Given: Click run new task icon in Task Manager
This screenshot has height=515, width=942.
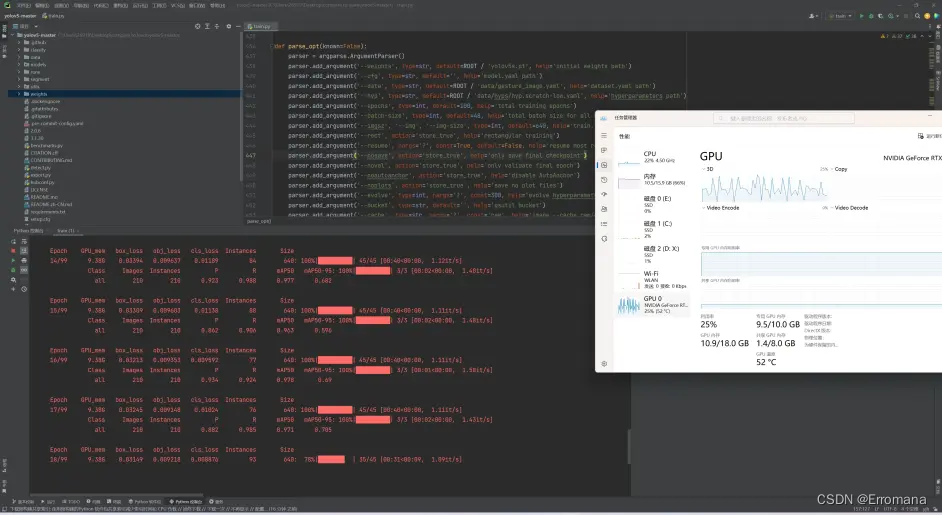Looking at the screenshot, I should pyautogui.click(x=920, y=136).
